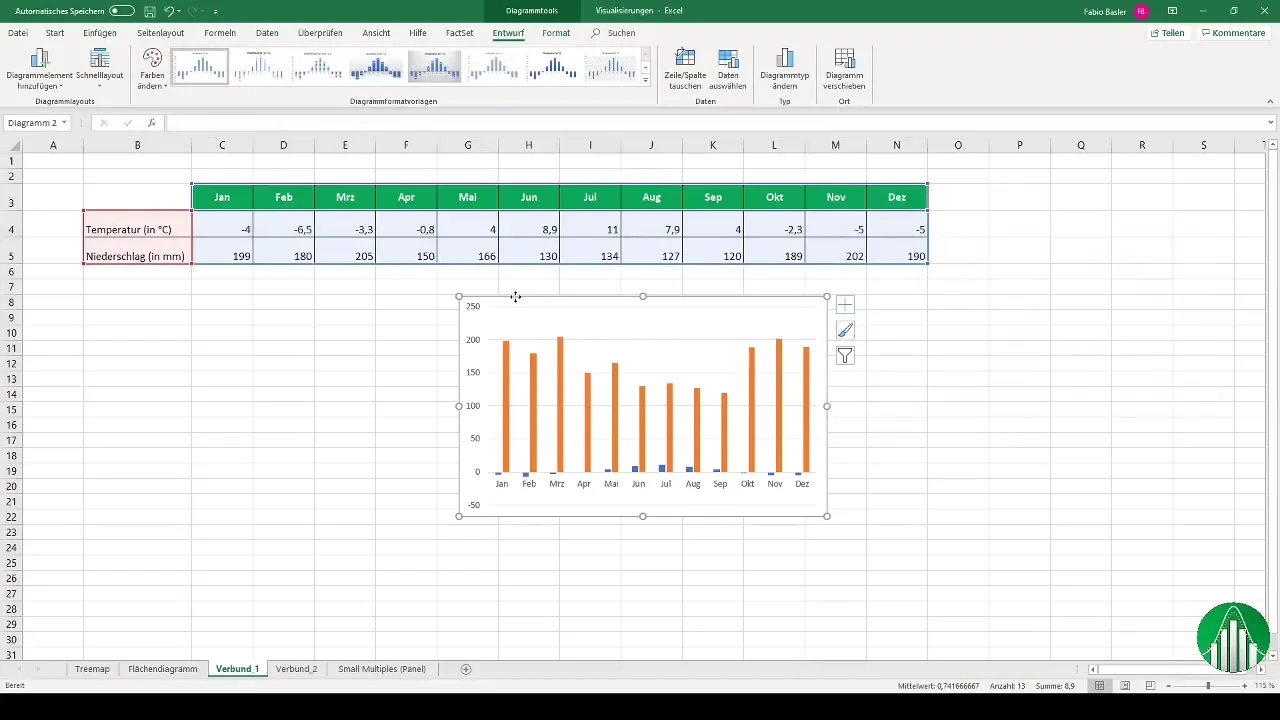
Task: Expand the chart styles gallery more arrow
Action: coord(645,80)
